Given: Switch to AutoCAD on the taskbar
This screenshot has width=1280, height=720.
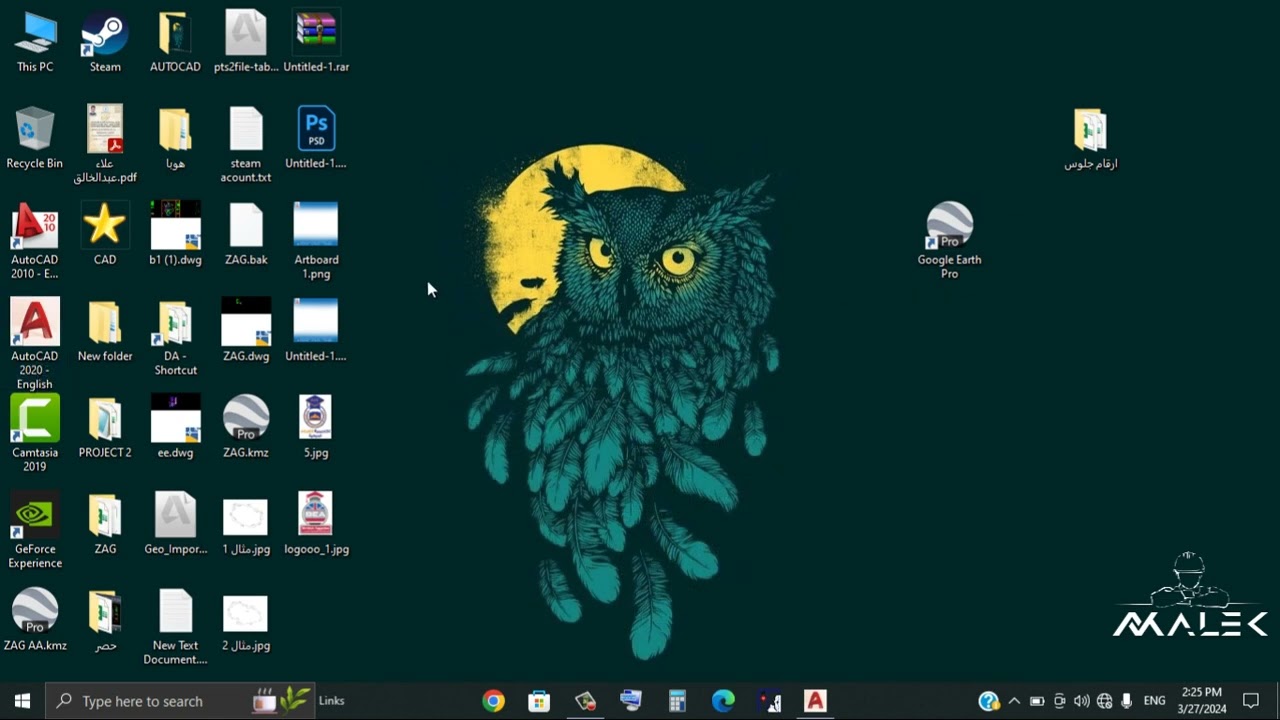Looking at the screenshot, I should tap(815, 701).
